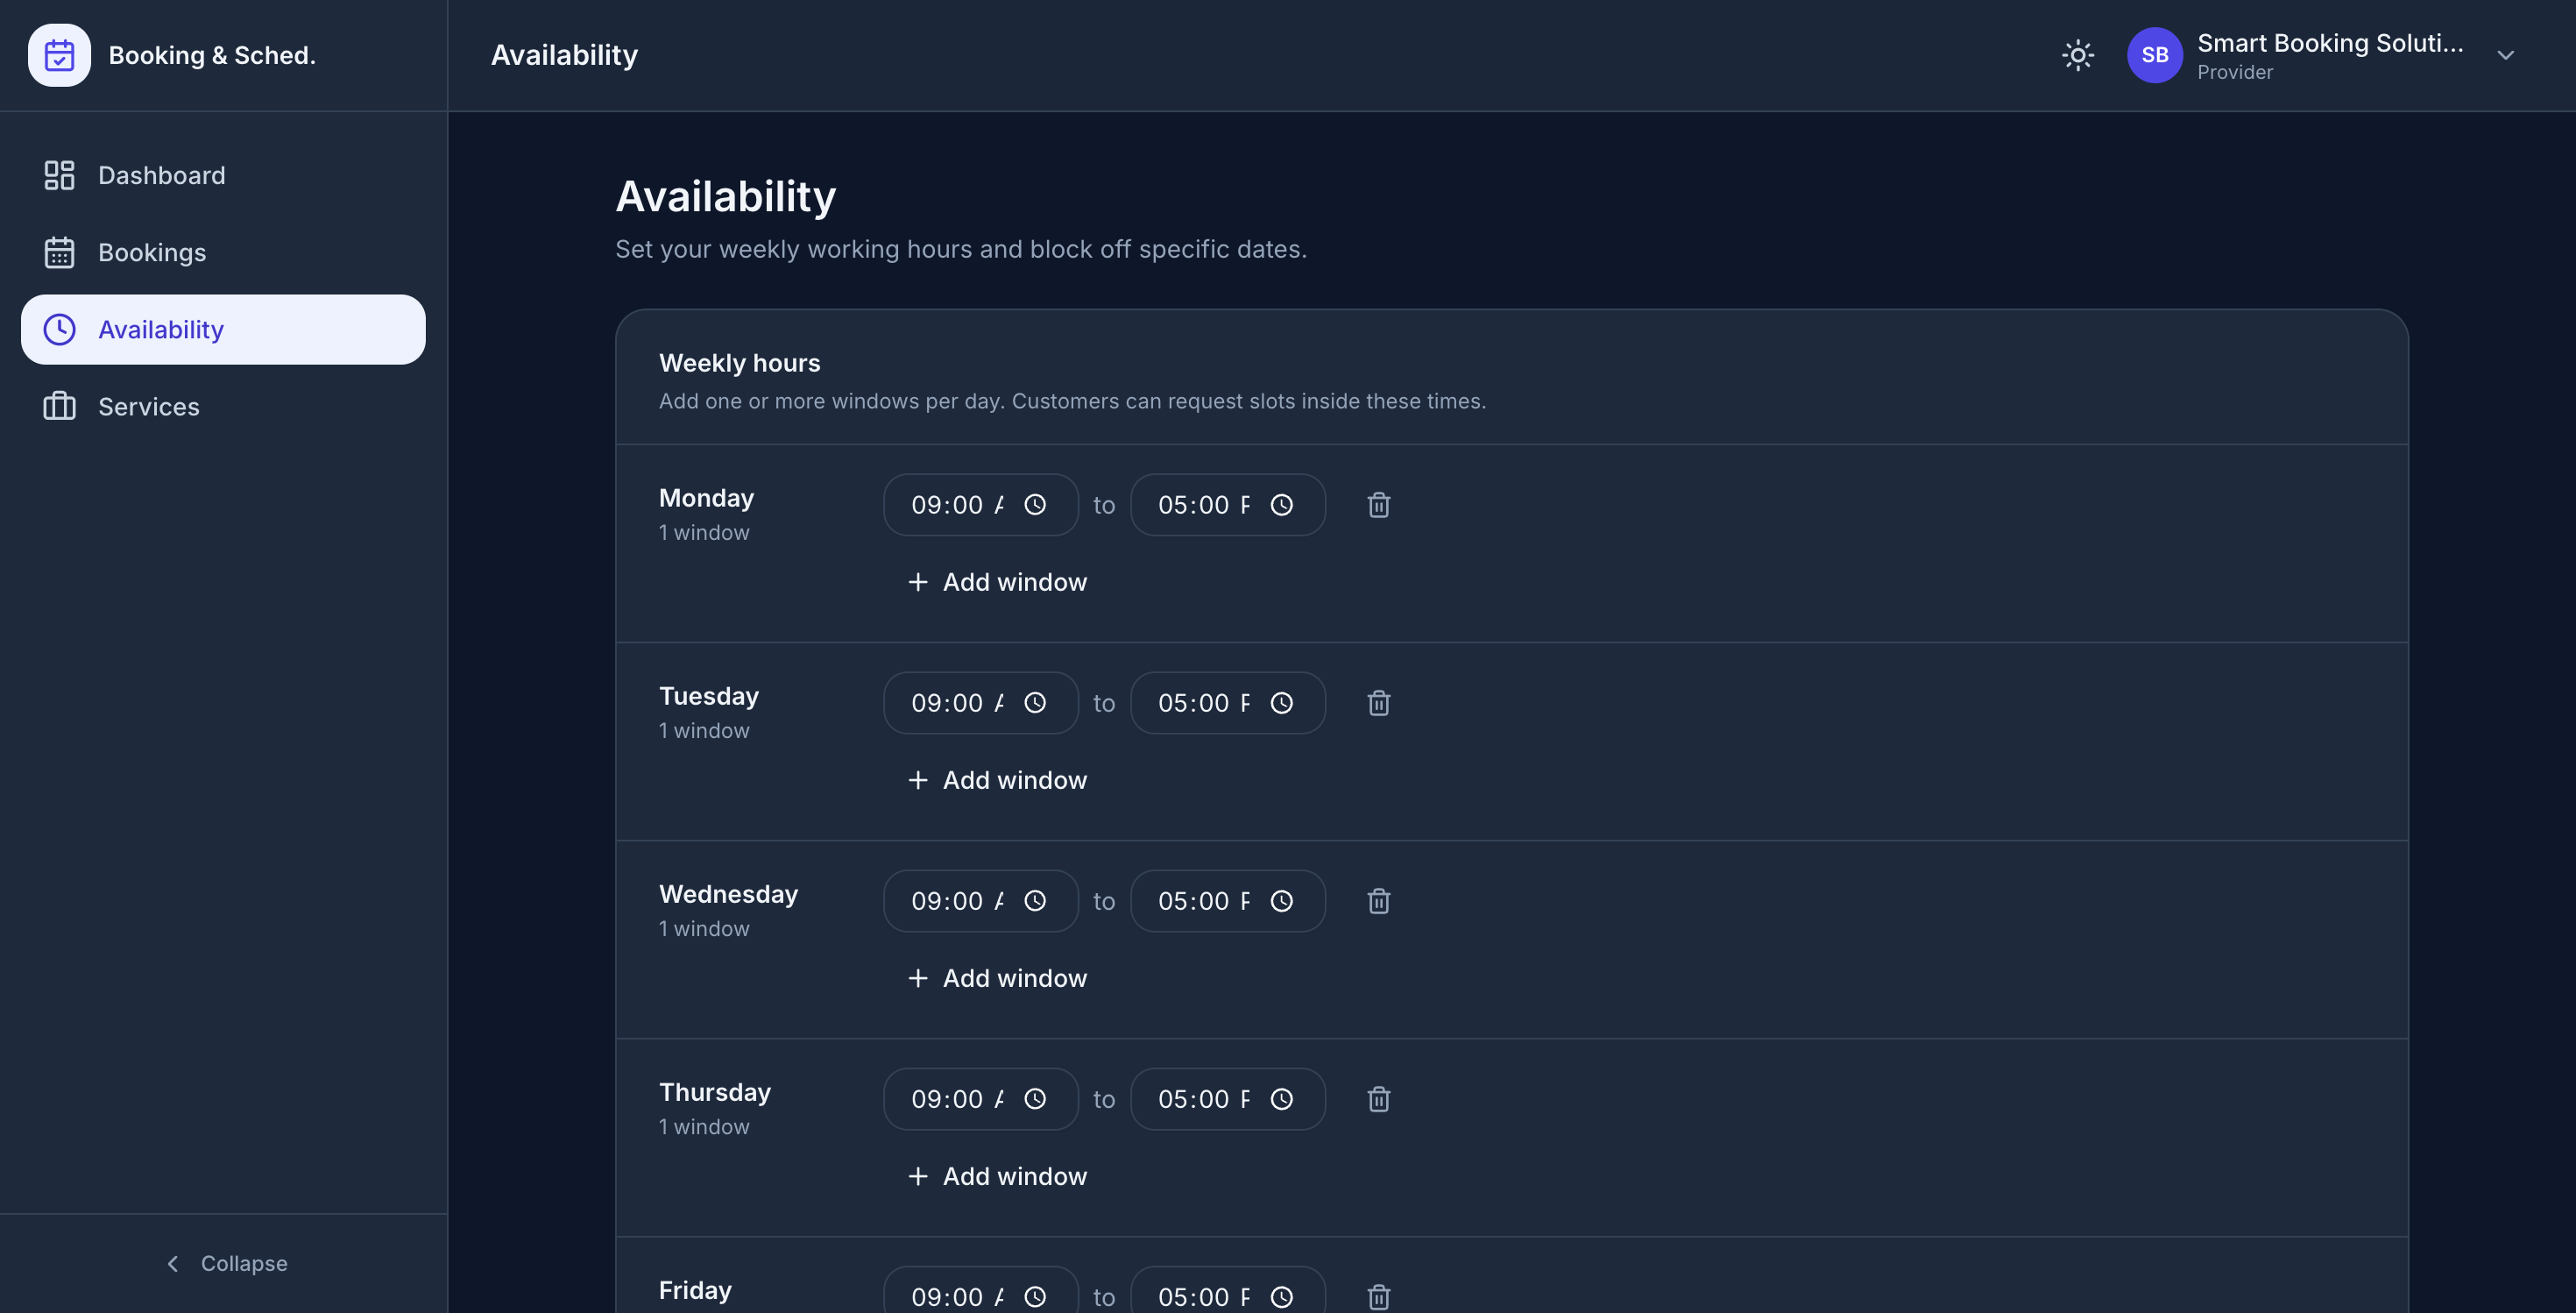This screenshot has height=1313, width=2576.
Task: Click the Availability clock icon in sidebar
Action: point(59,329)
